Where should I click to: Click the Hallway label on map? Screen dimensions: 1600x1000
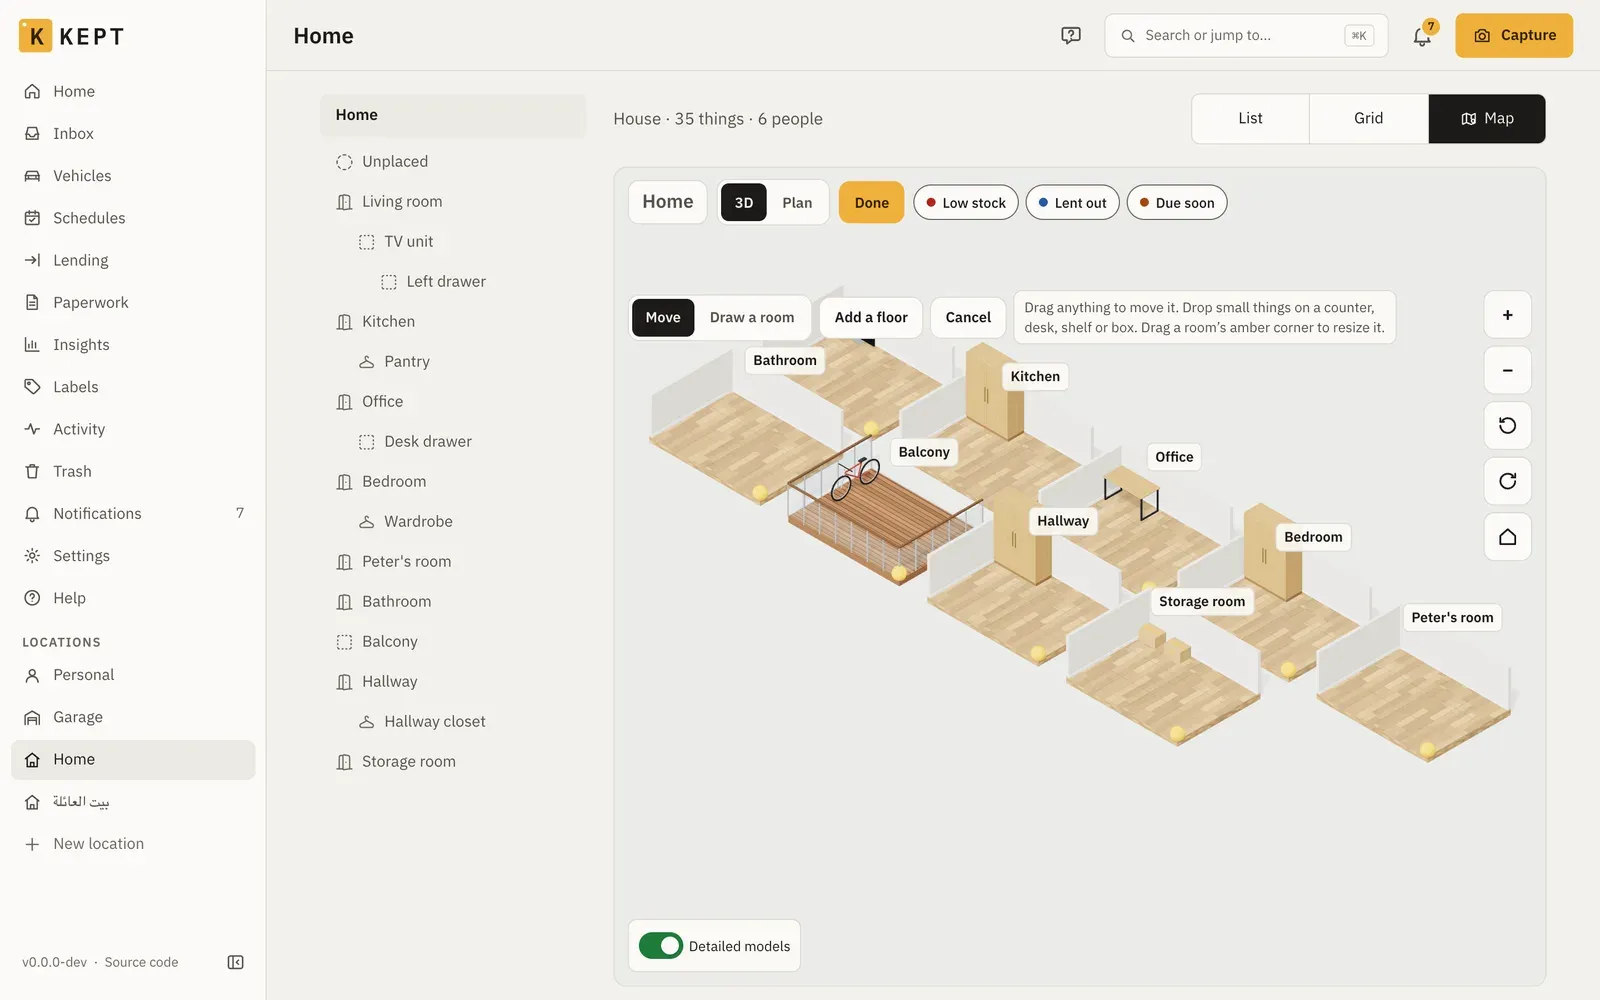pyautogui.click(x=1063, y=521)
